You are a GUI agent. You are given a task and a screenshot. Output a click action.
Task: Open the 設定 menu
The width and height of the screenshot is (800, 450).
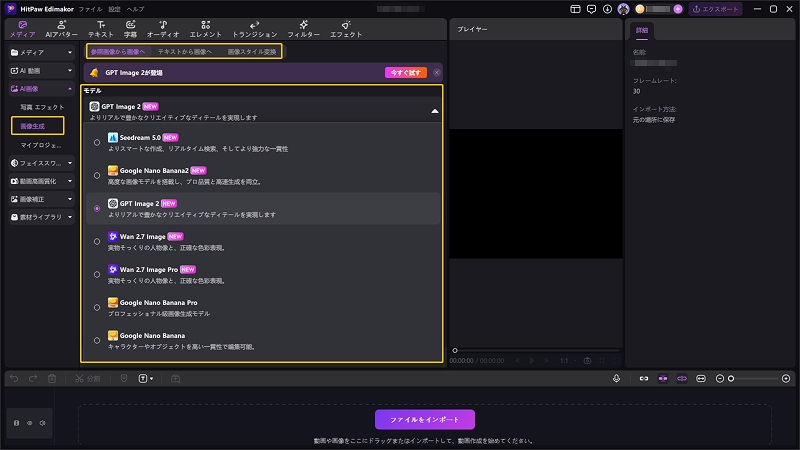(x=114, y=9)
